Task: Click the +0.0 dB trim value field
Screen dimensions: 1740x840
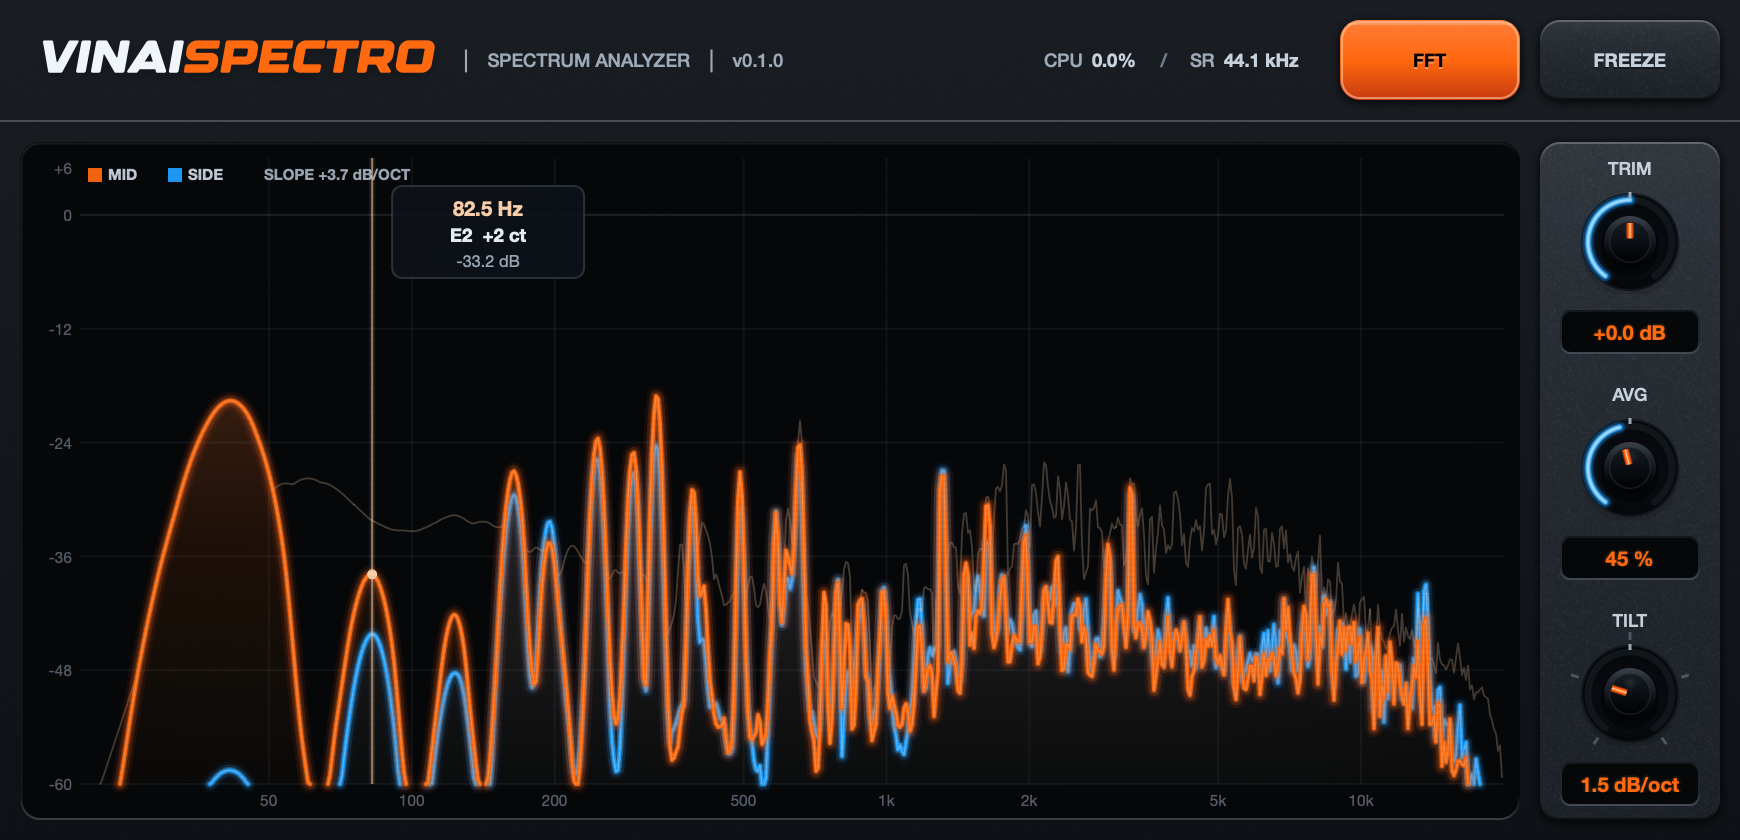Action: 1629,333
